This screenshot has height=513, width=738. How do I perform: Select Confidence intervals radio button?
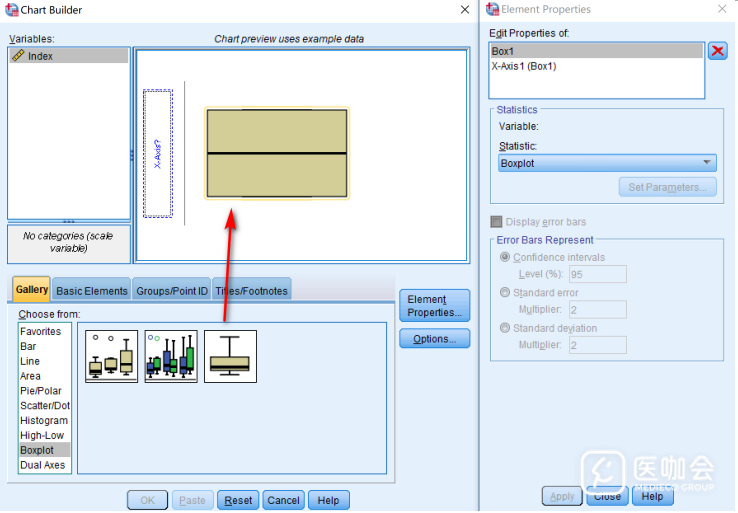click(505, 257)
